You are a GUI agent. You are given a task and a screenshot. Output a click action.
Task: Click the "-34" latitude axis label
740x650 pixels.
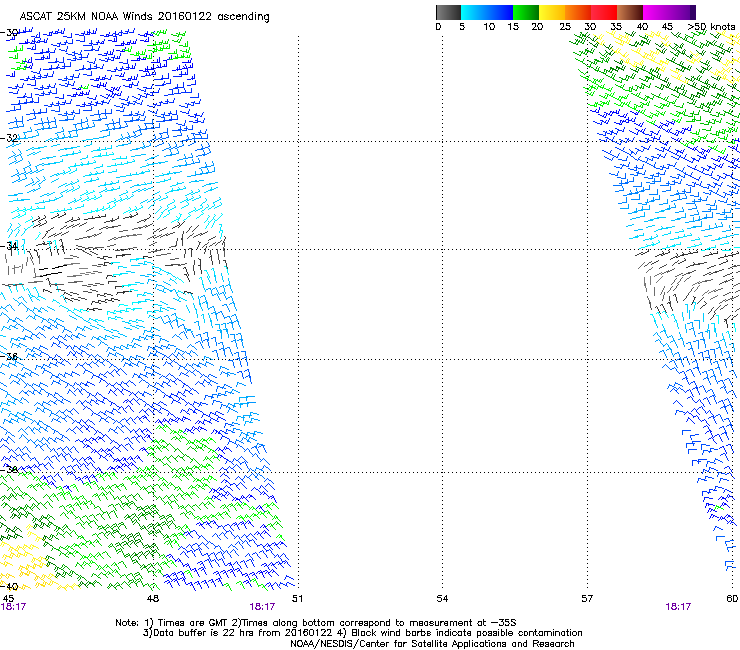(9, 246)
